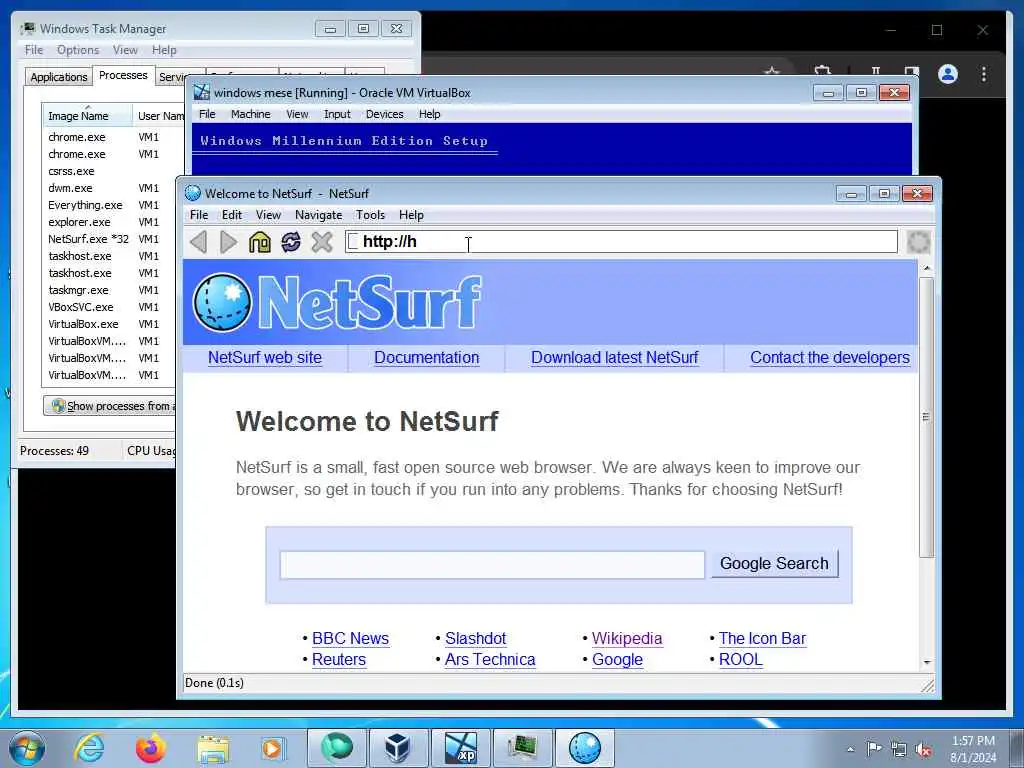Screen dimensions: 1024x768
Task: Click the muted volume tray icon
Action: click(923, 749)
